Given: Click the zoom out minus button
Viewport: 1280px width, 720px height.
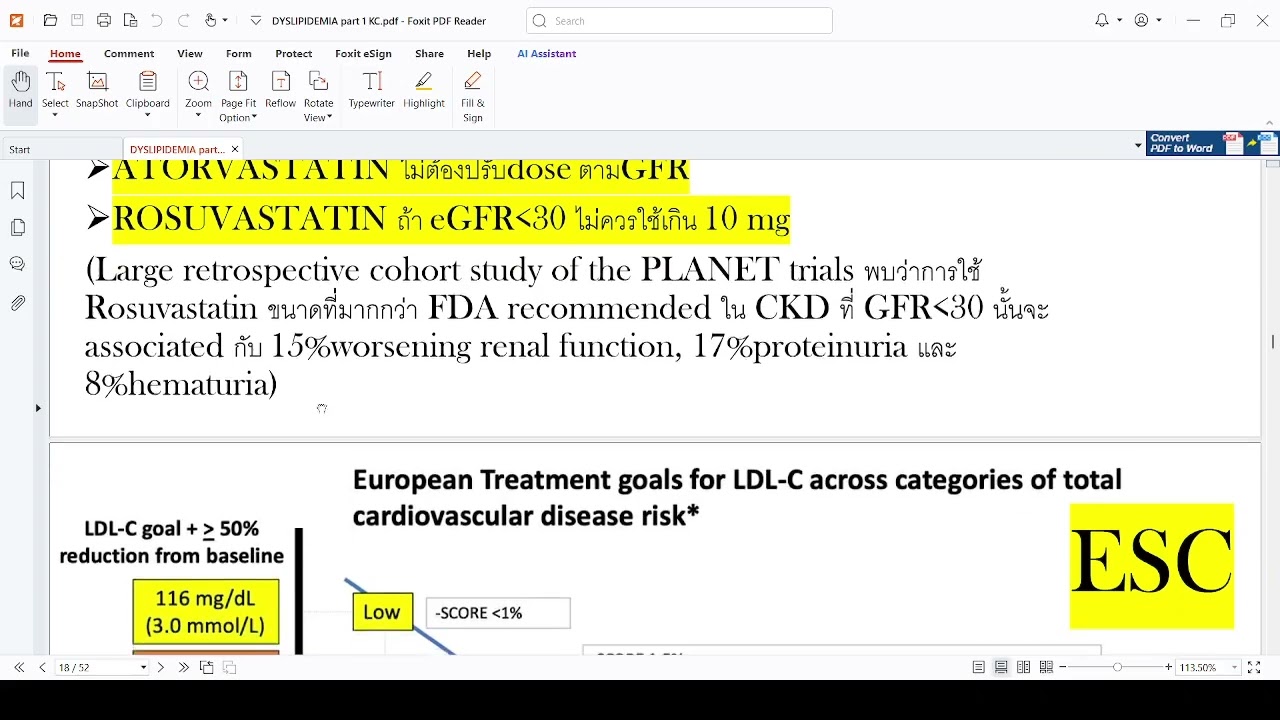Looking at the screenshot, I should [1063, 667].
